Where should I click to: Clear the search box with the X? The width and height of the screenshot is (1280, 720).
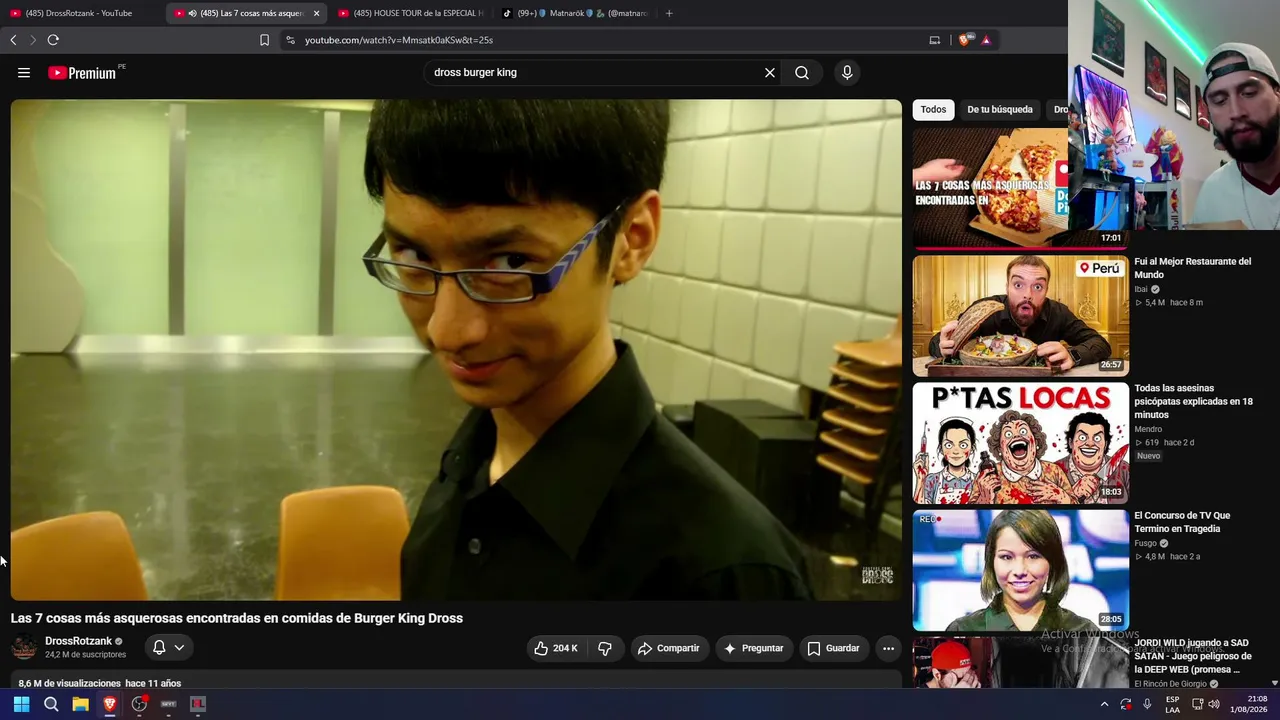point(770,72)
